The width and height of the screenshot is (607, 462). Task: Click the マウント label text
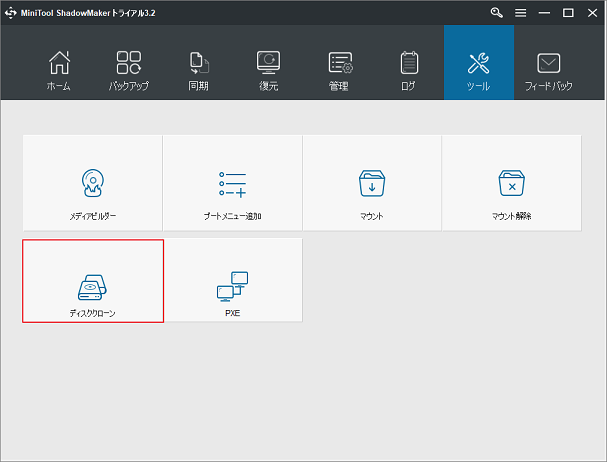372,216
